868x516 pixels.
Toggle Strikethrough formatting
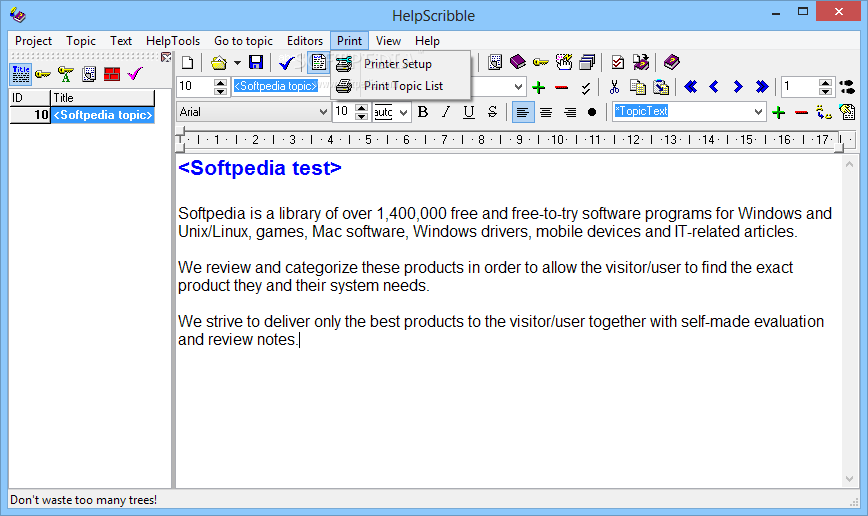[x=492, y=112]
